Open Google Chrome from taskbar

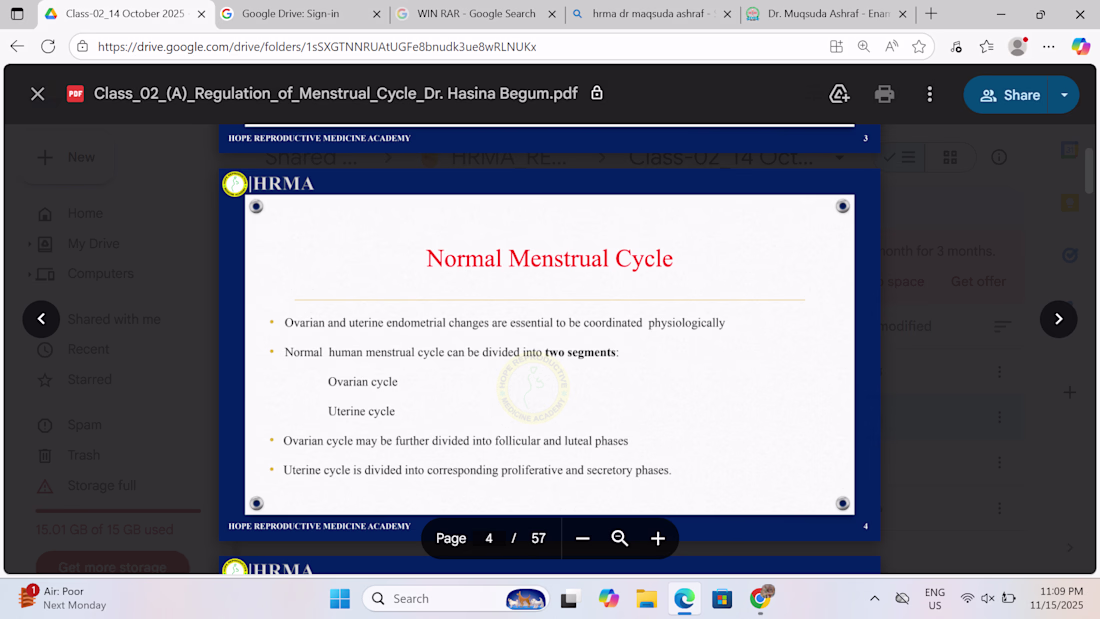pos(760,599)
